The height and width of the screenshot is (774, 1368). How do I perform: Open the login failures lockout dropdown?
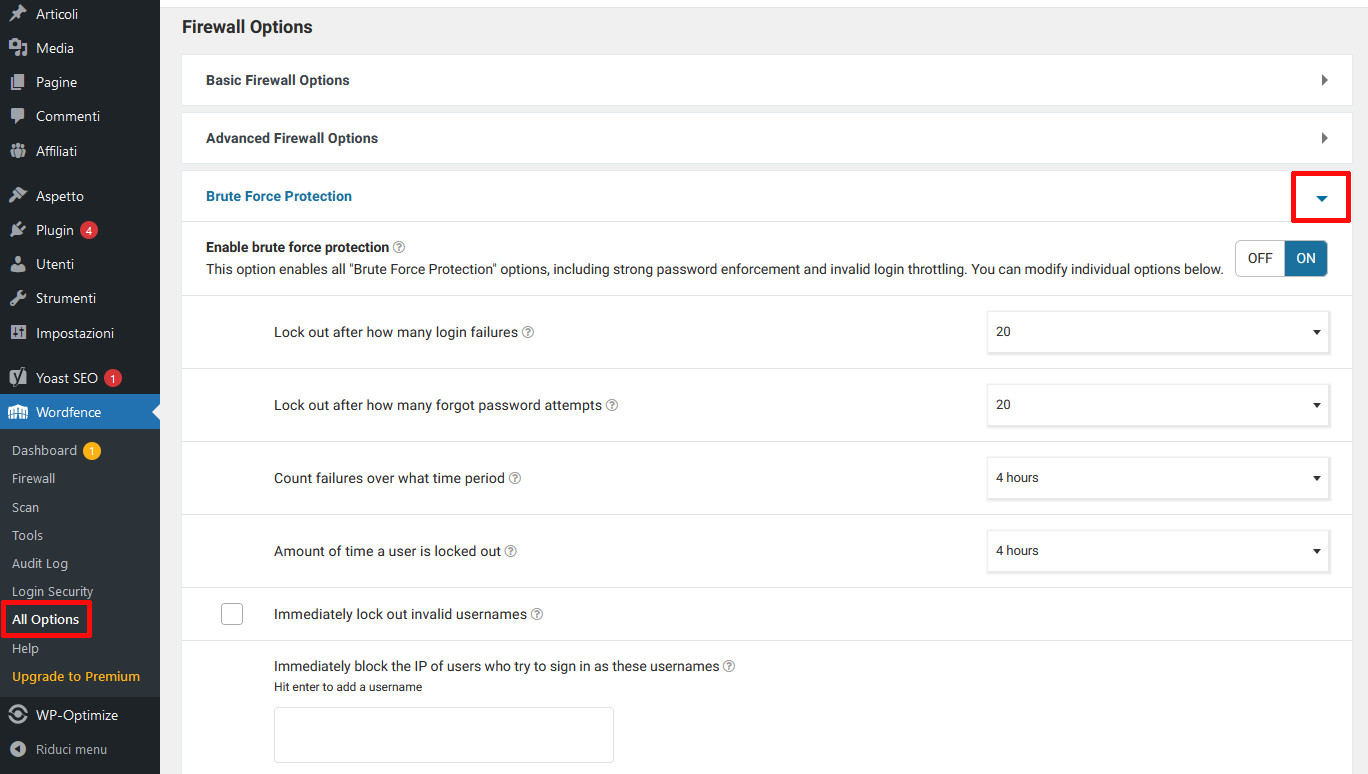[x=1158, y=332]
